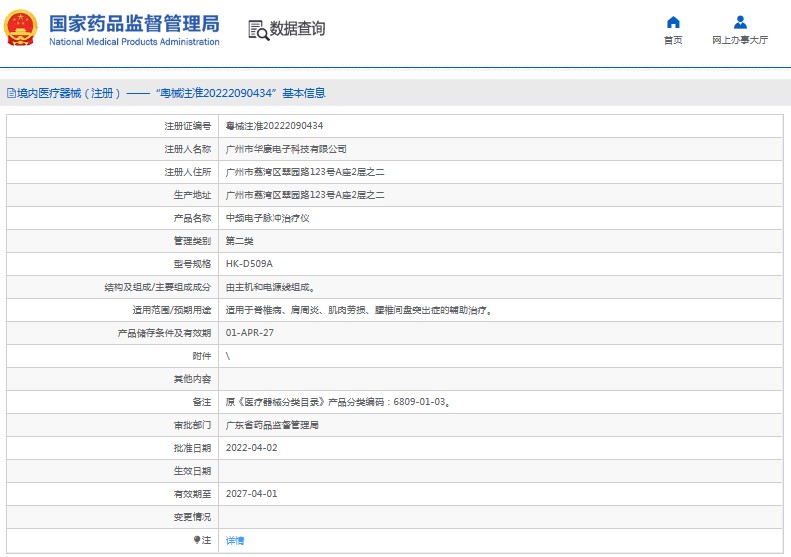Select 广东省药品监督管理局 value

coord(272,425)
